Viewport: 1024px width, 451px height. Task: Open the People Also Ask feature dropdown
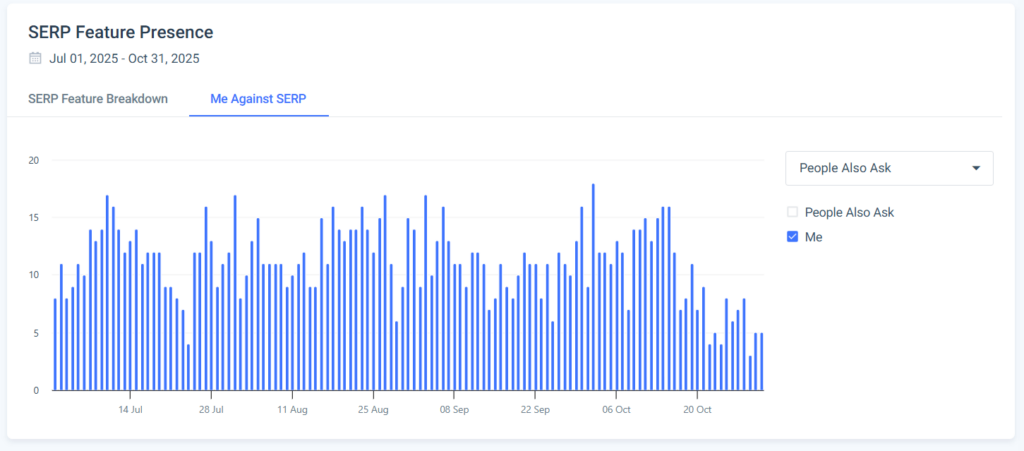(889, 168)
